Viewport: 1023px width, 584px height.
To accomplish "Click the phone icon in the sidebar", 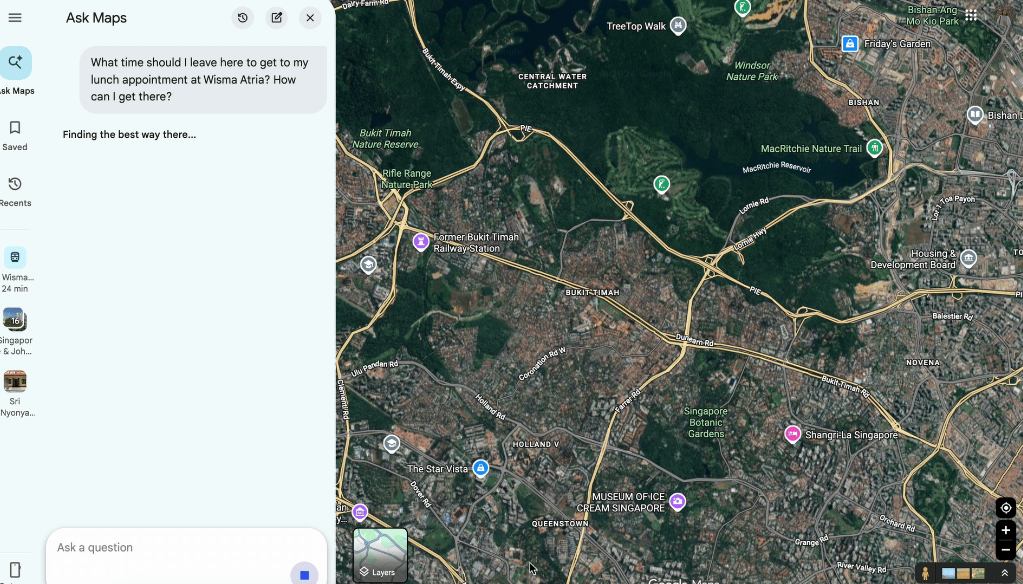I will (15, 570).
